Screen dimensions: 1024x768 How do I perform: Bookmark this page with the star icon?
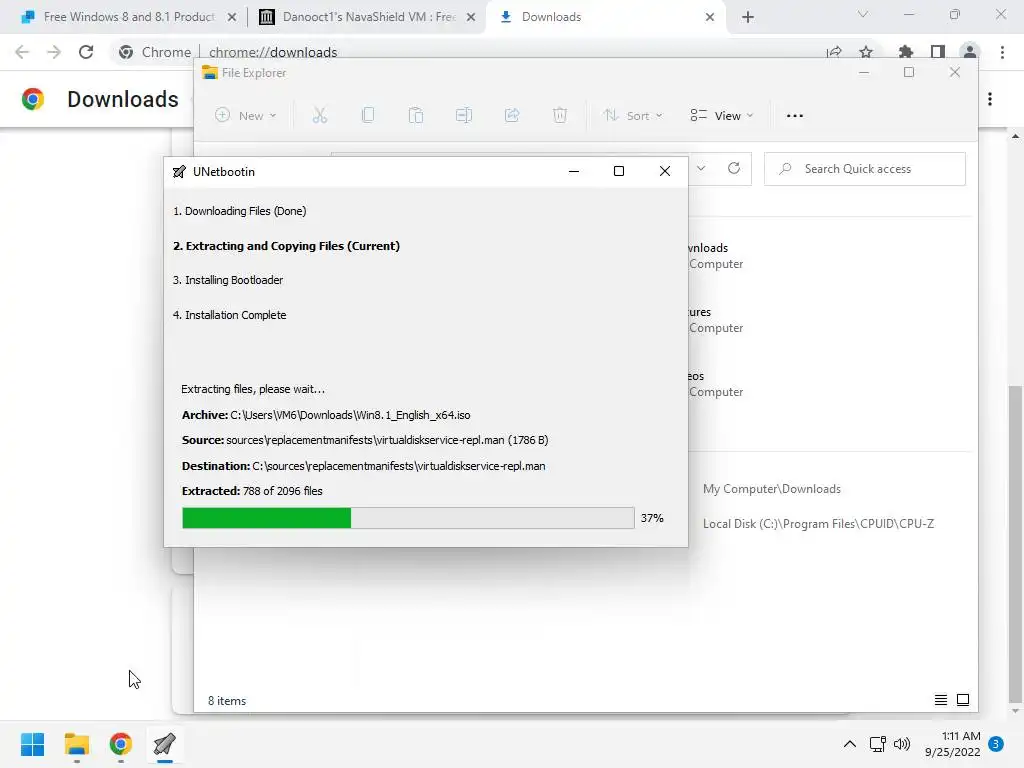click(x=866, y=52)
